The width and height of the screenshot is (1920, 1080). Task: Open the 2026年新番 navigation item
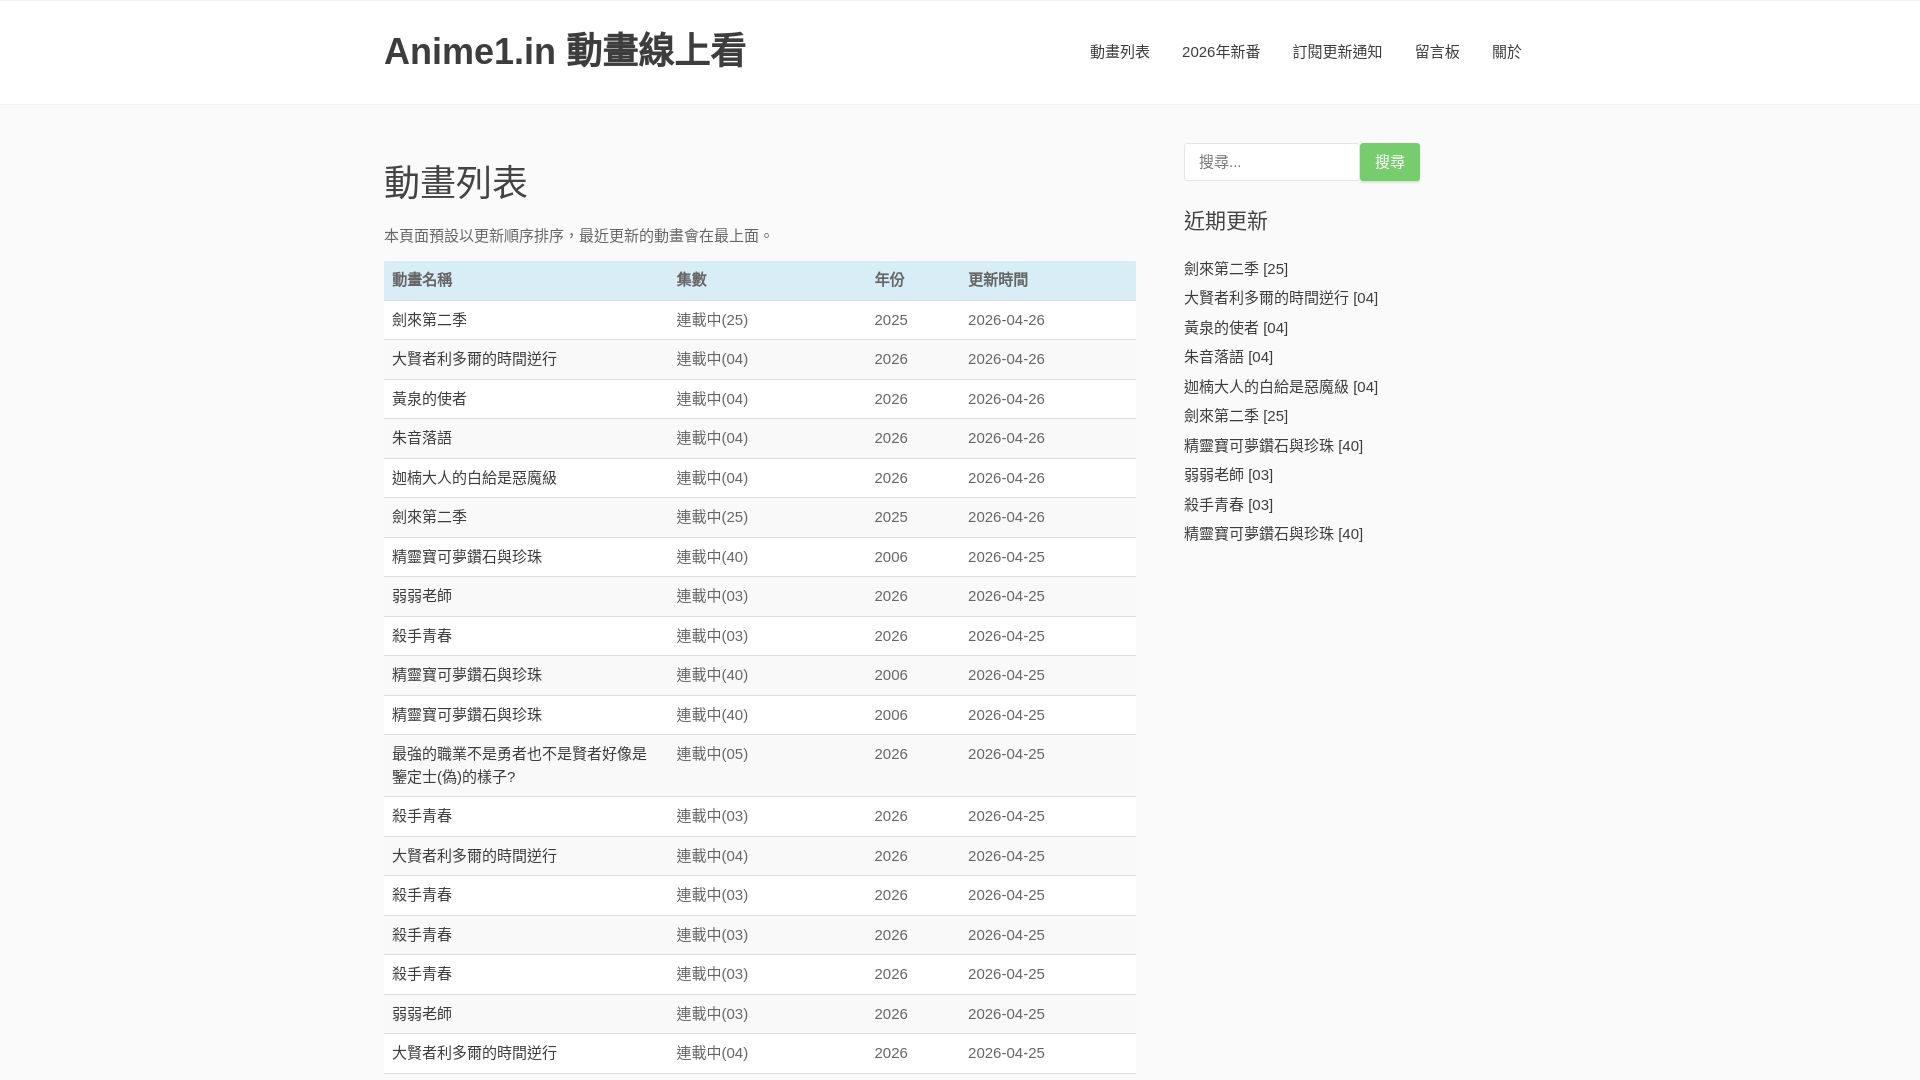1221,52
